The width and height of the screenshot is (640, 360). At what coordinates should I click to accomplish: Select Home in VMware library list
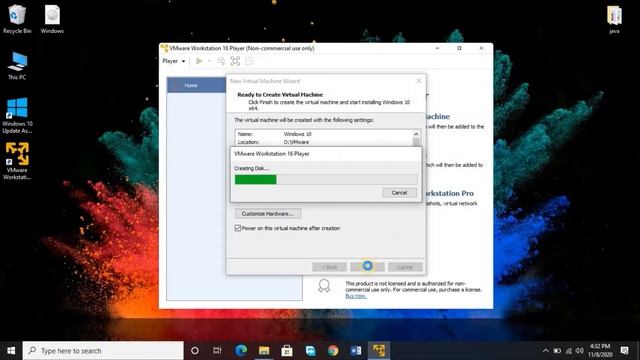coord(197,85)
